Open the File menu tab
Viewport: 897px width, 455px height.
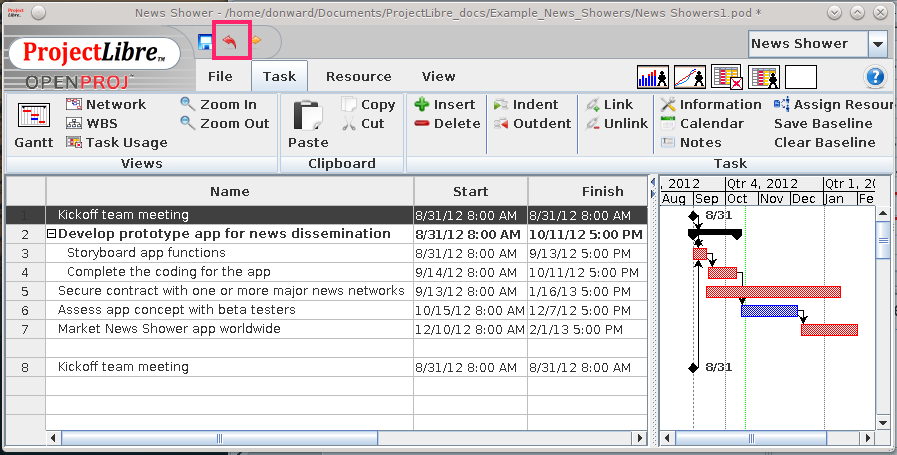220,76
